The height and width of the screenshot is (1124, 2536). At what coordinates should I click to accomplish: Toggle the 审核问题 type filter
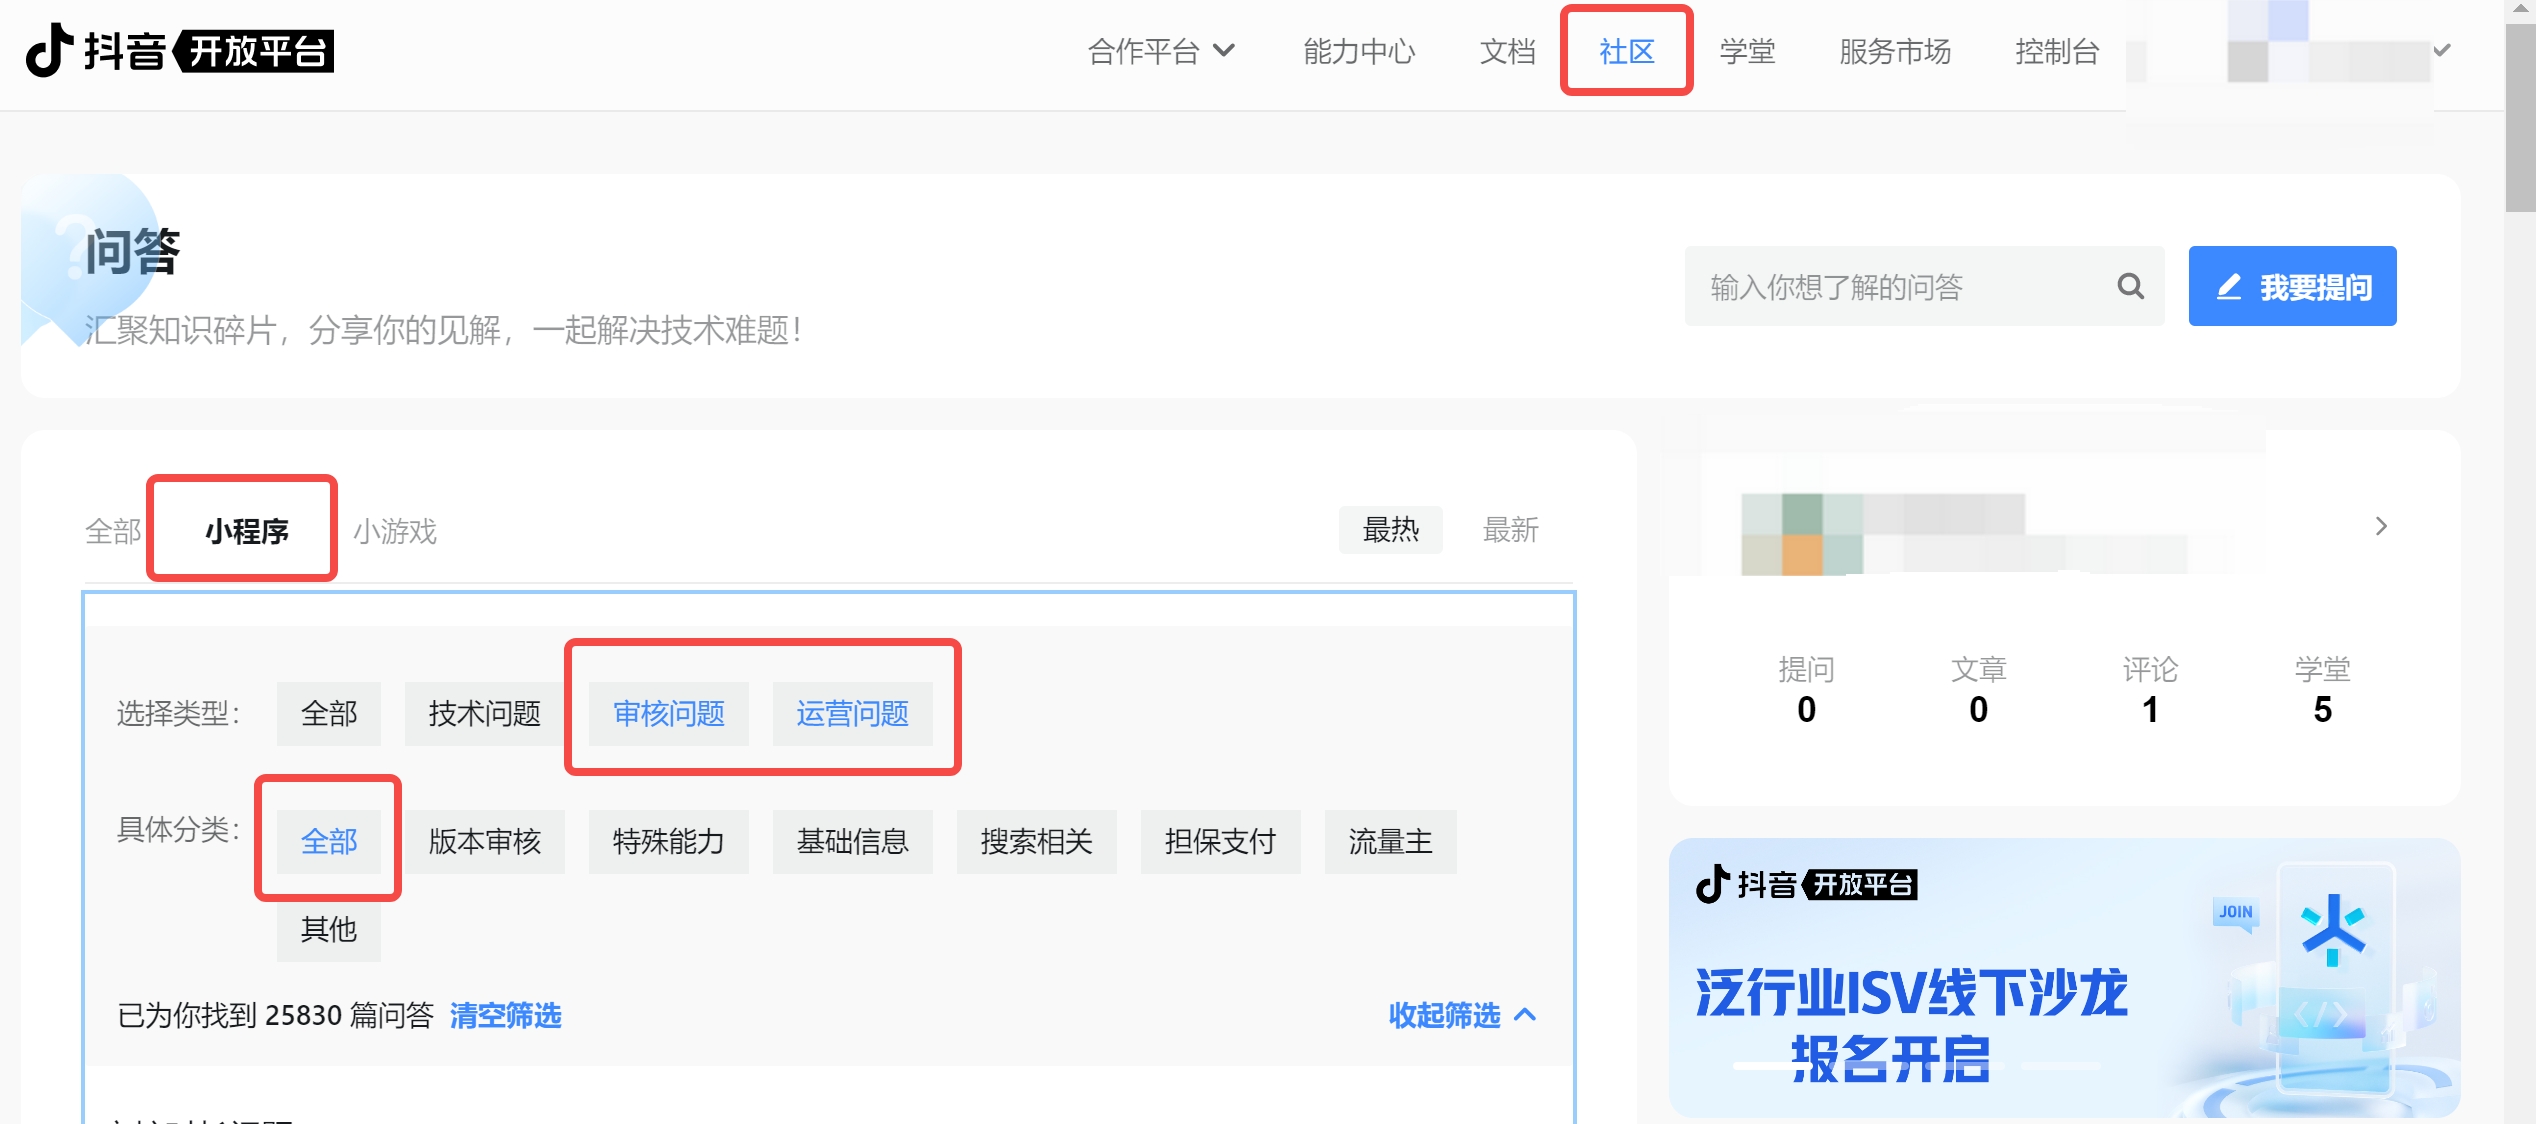click(x=668, y=713)
